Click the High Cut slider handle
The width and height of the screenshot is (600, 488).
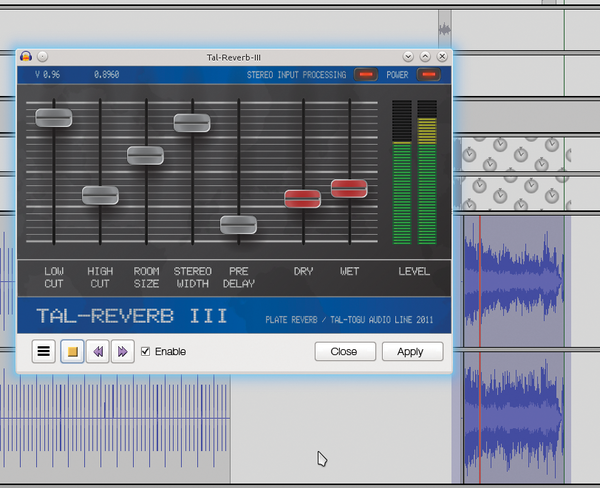100,195
